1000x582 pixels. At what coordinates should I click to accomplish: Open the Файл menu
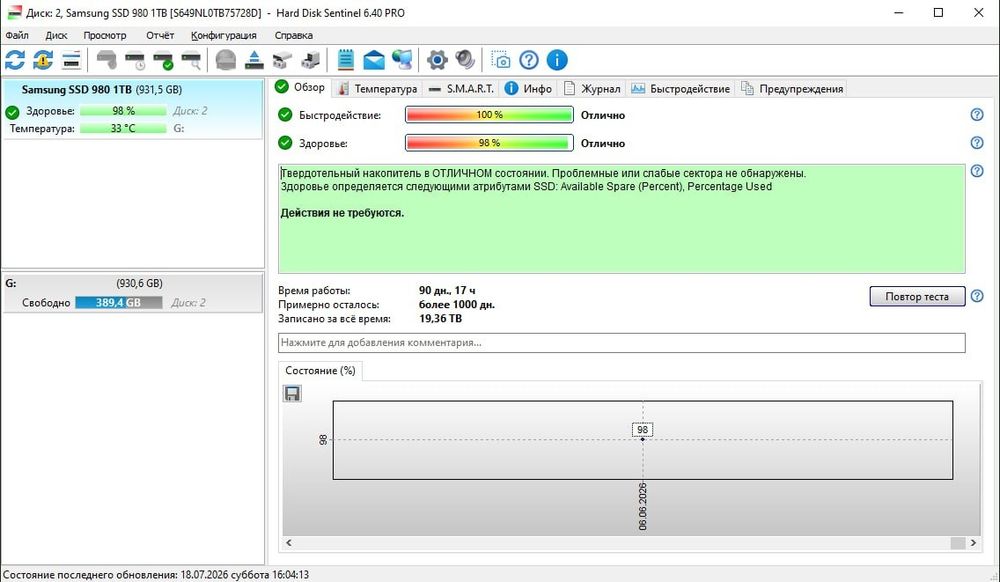17,35
